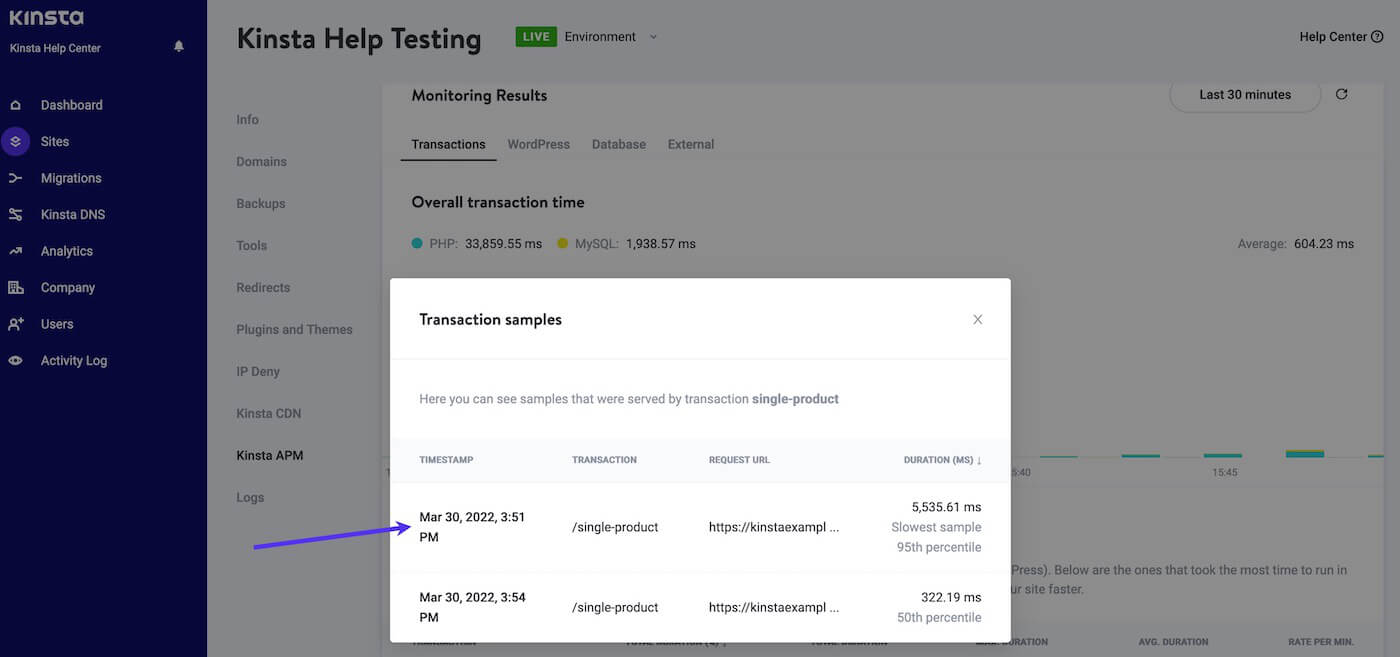The image size is (1400, 657).
Task: Open the notifications bell
Action: click(179, 47)
